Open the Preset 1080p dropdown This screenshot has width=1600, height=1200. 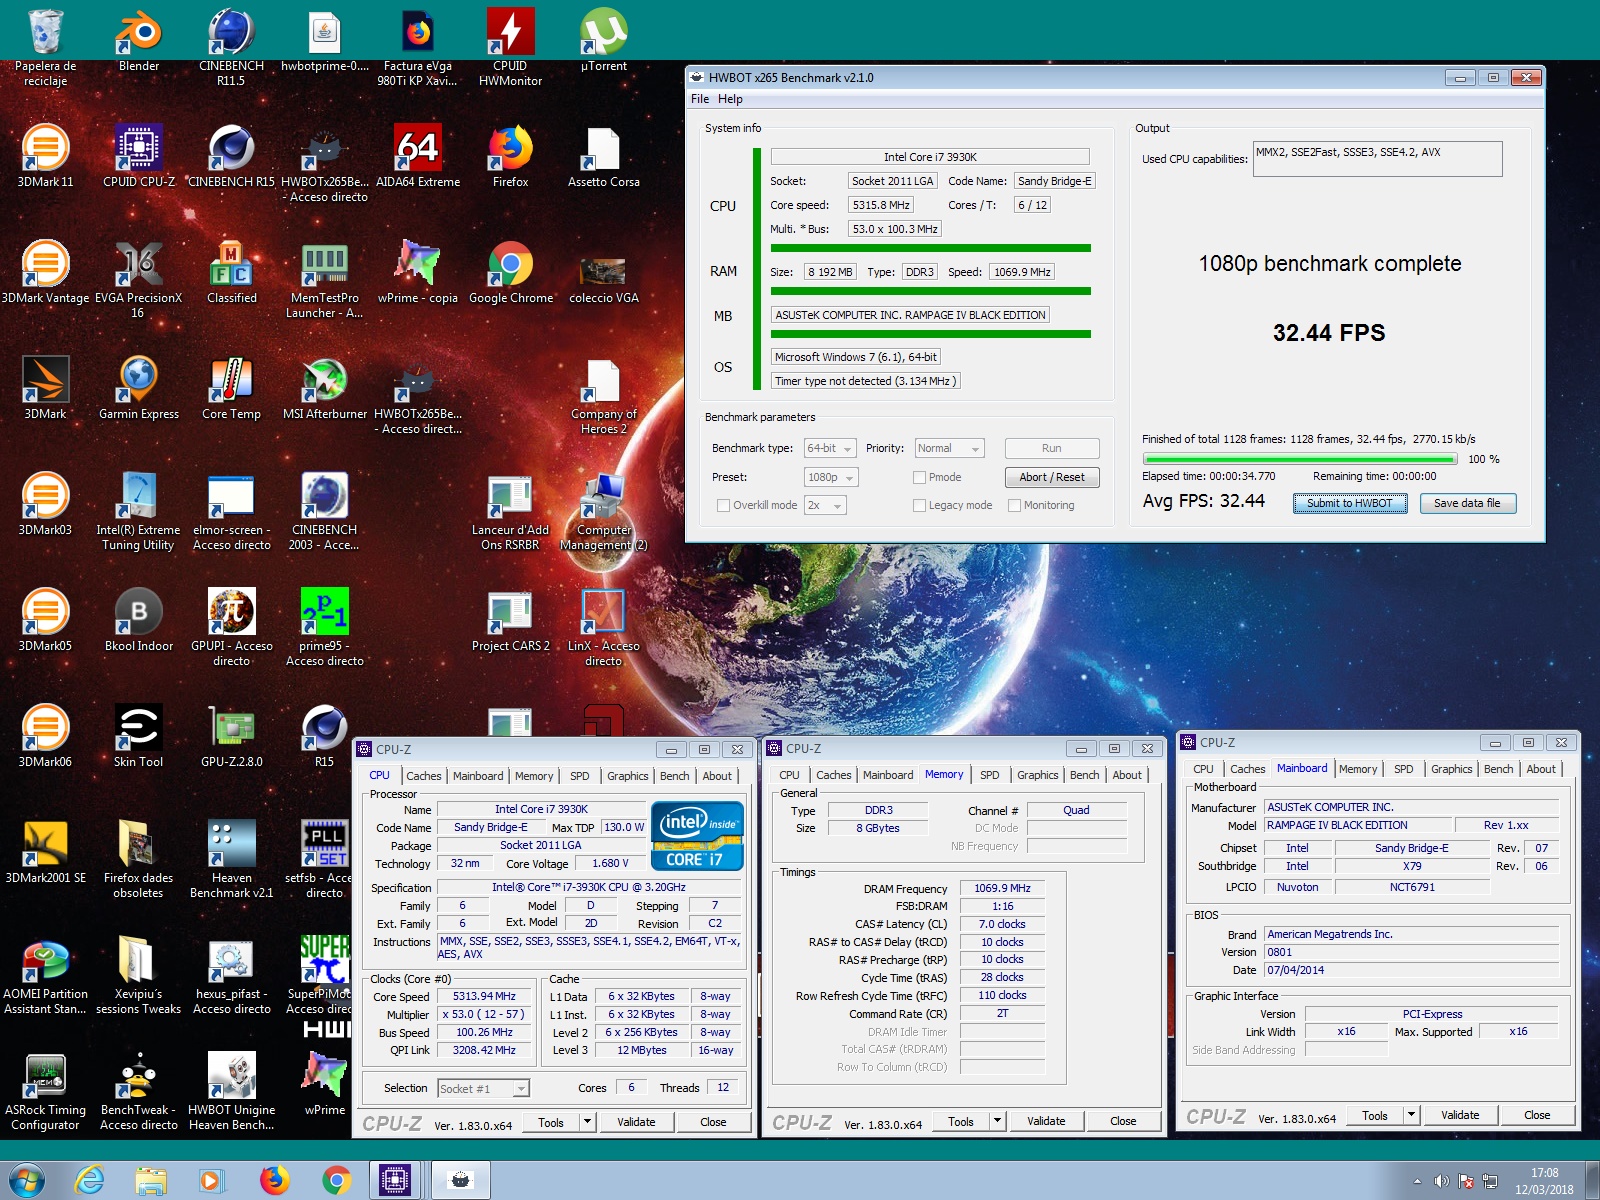830,478
